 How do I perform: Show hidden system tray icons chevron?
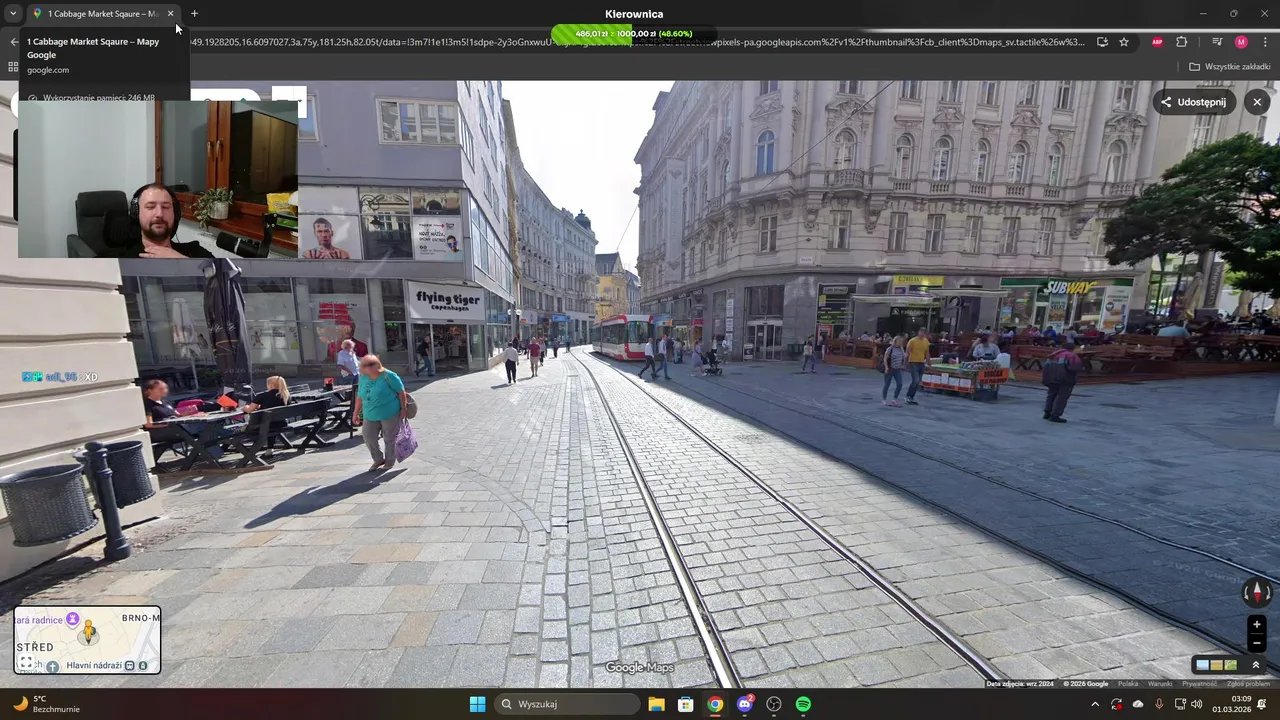pyautogui.click(x=1095, y=704)
